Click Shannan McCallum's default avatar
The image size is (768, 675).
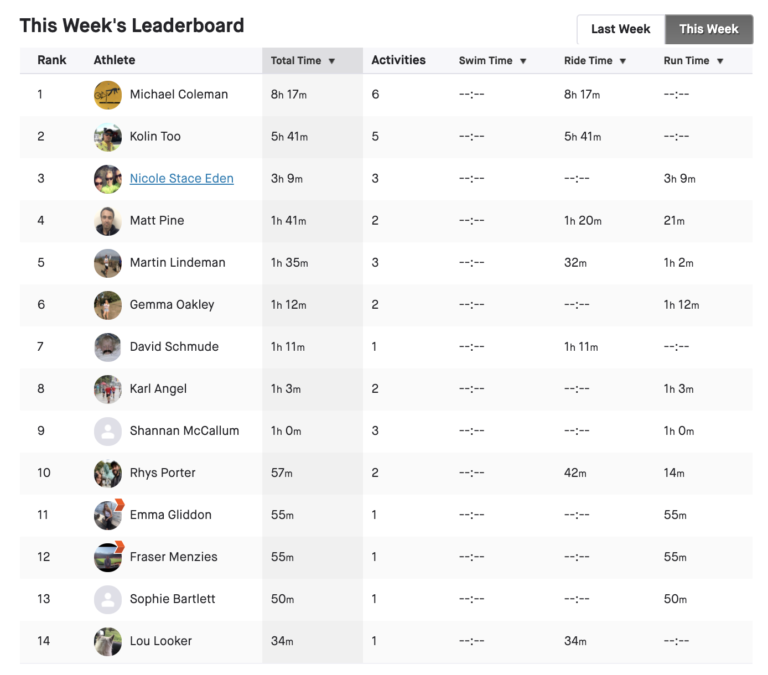108,431
